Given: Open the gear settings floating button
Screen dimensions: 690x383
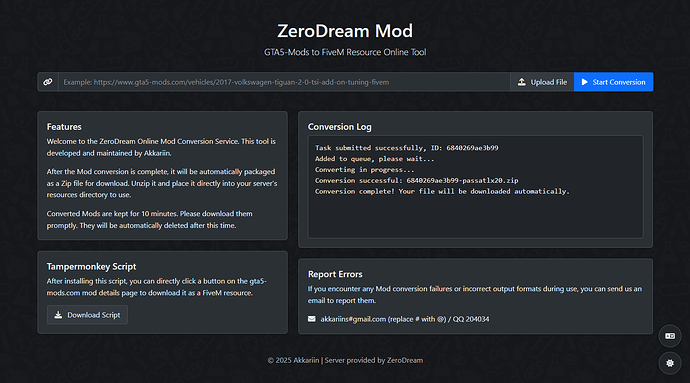Looking at the screenshot, I should [670, 363].
